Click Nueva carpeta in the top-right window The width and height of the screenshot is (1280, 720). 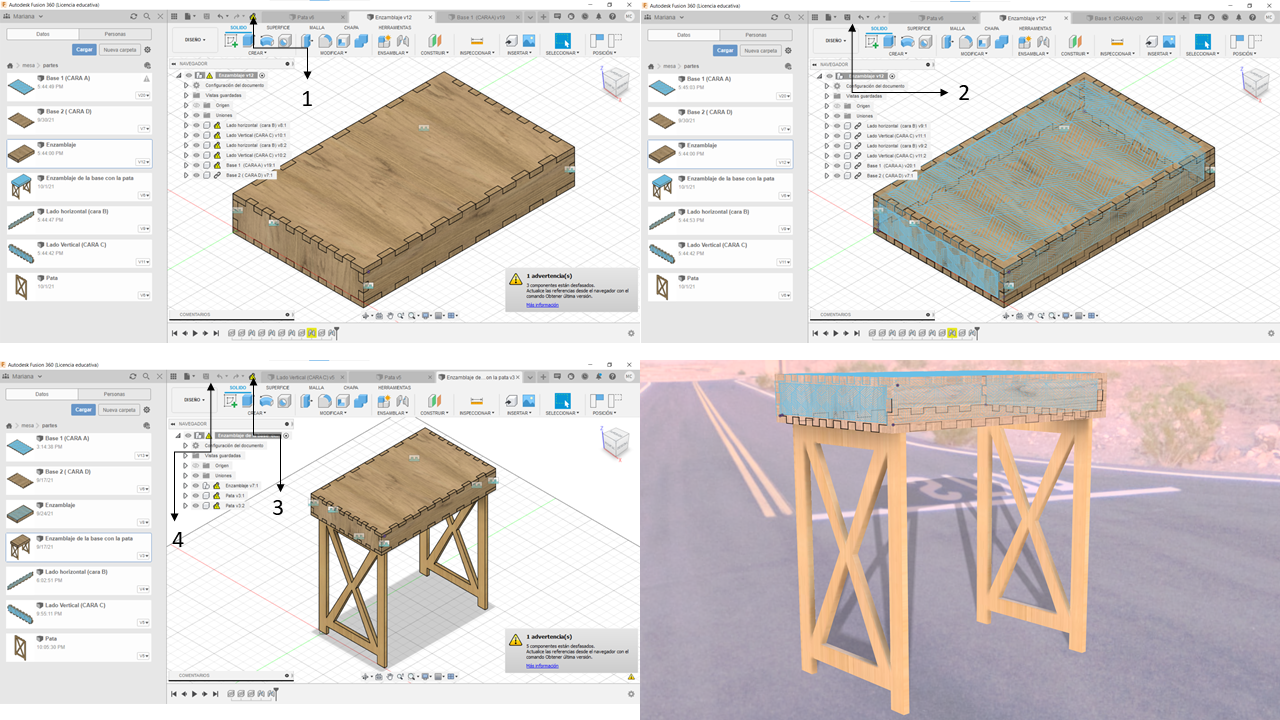tap(760, 50)
